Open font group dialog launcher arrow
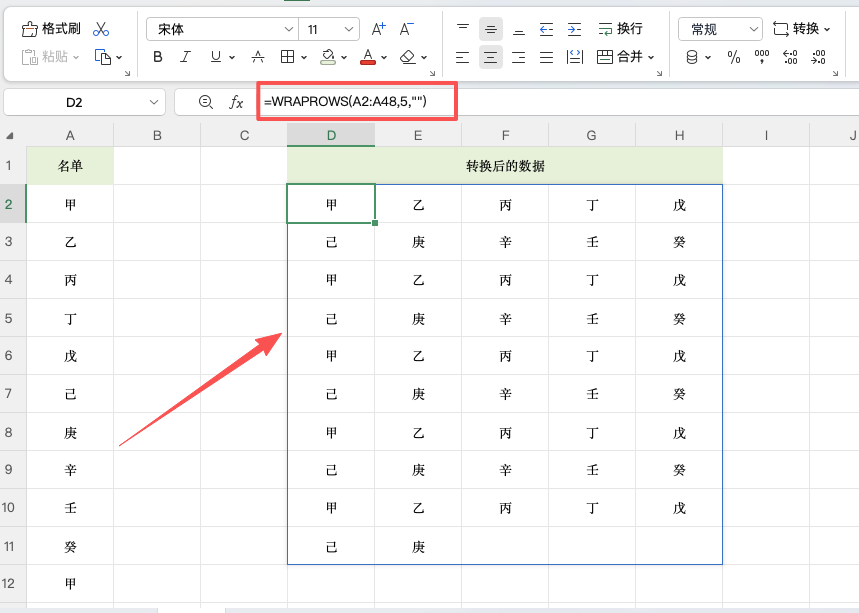Image resolution: width=859 pixels, height=613 pixels. [432, 73]
